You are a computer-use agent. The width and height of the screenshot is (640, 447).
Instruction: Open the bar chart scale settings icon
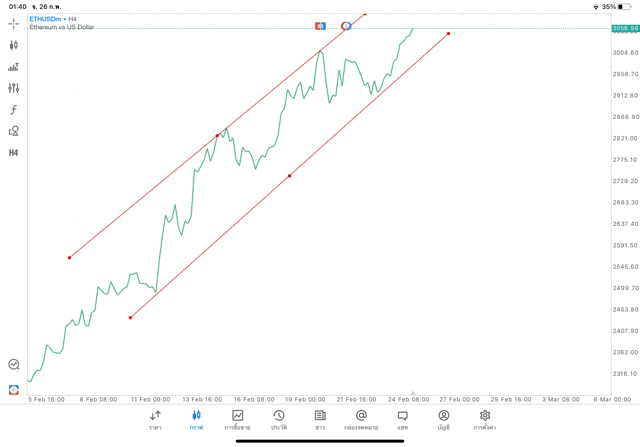click(x=14, y=67)
